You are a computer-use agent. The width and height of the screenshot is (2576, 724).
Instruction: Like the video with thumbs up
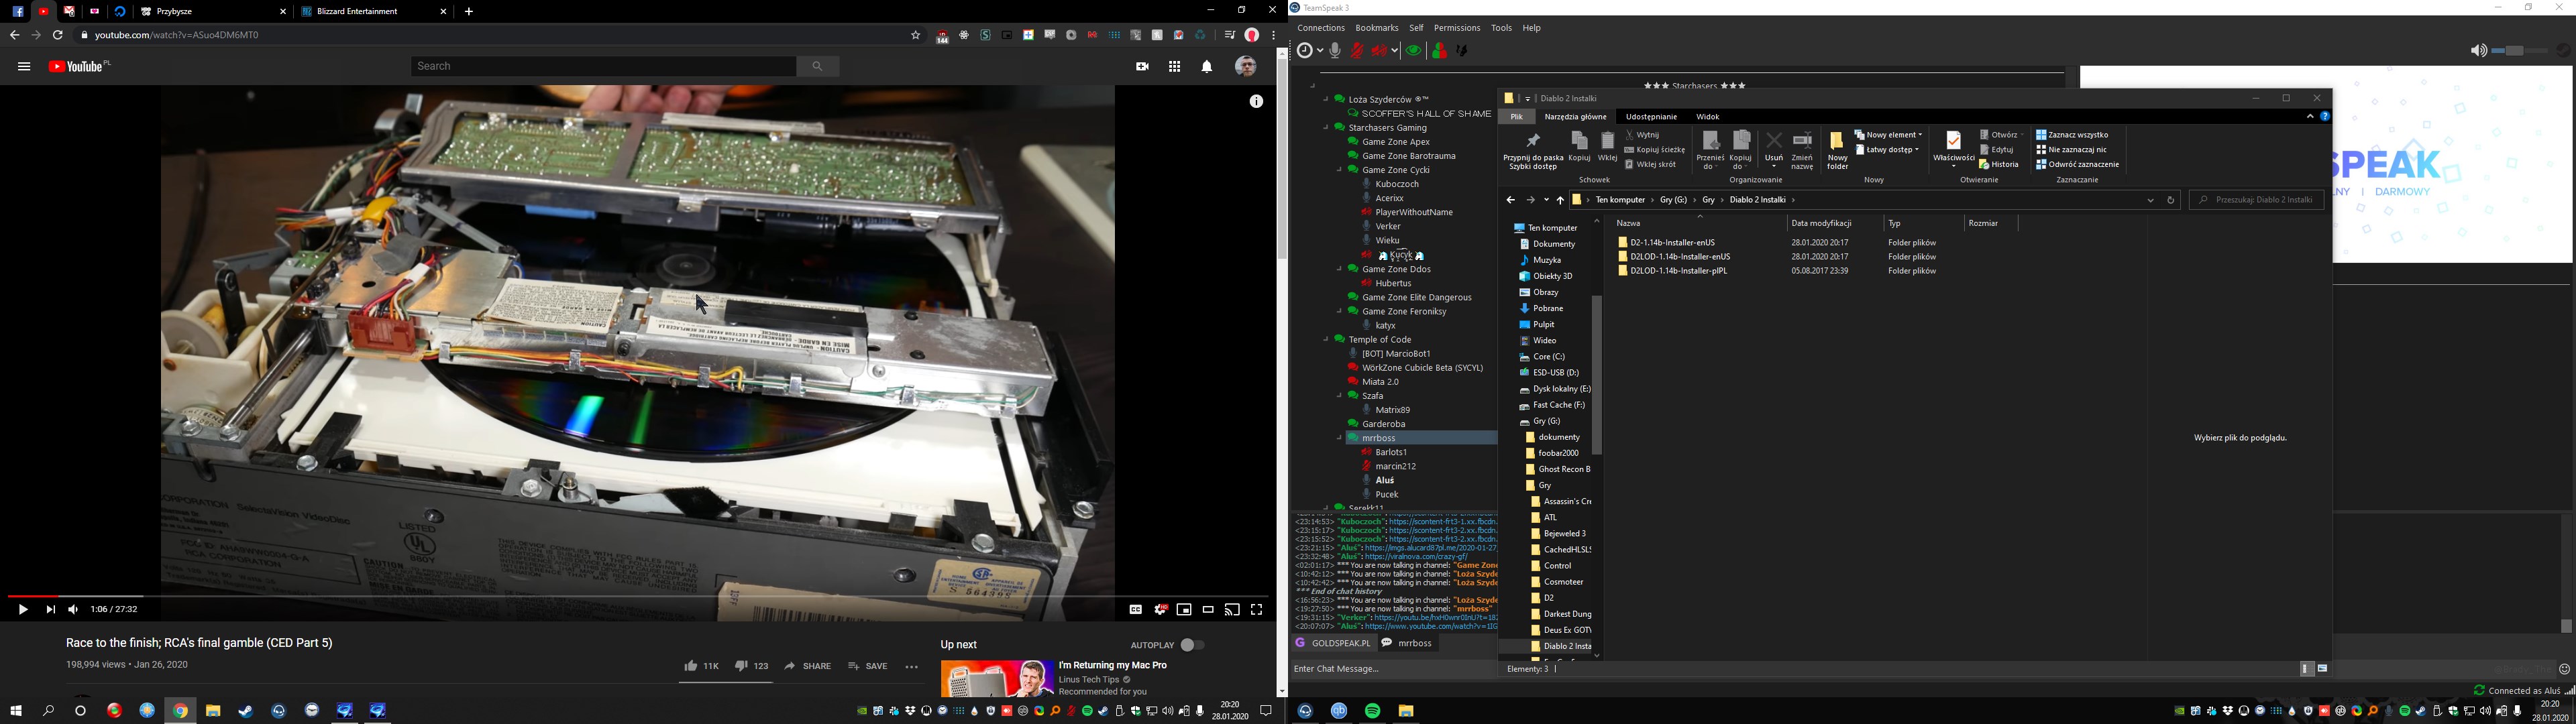[690, 666]
